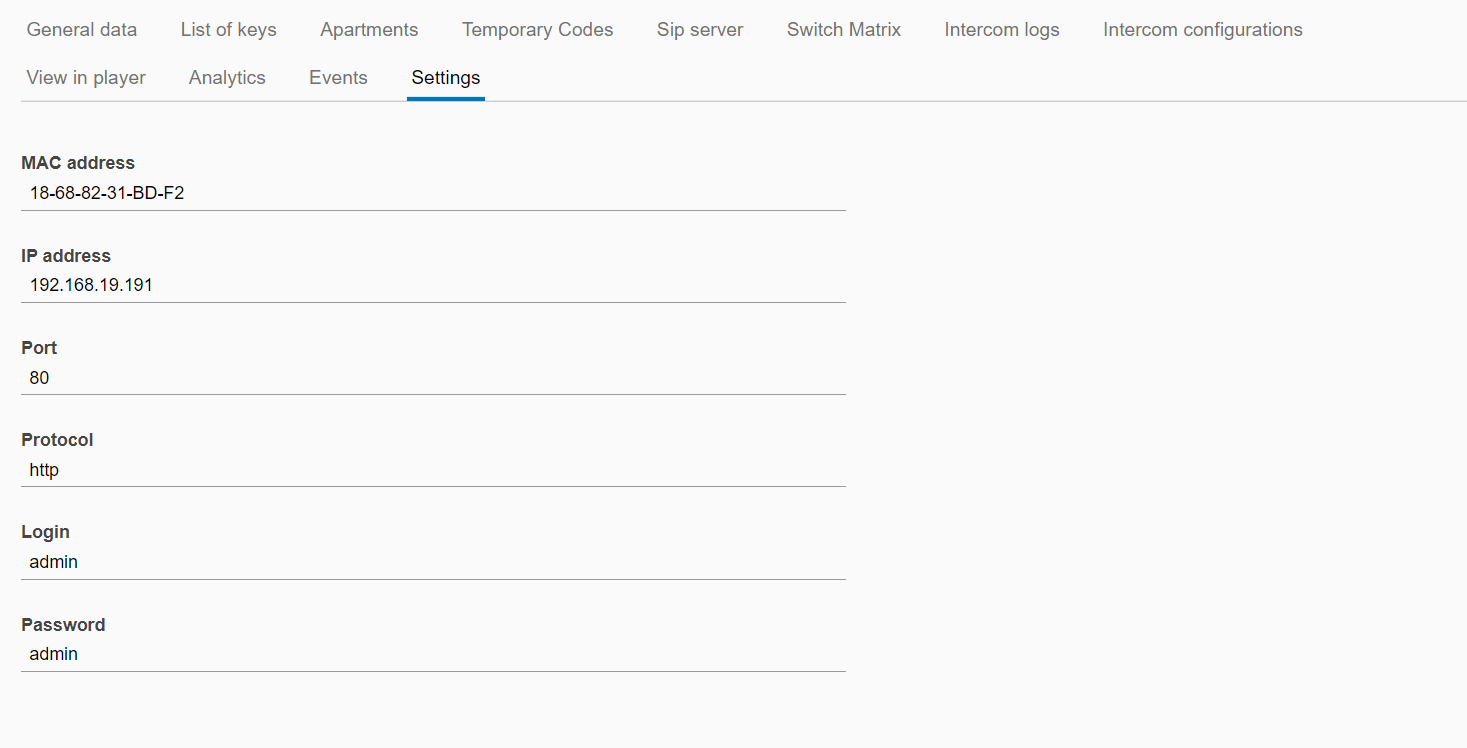Go to the Apartments tab
The width and height of the screenshot is (1467, 748).
coord(369,30)
